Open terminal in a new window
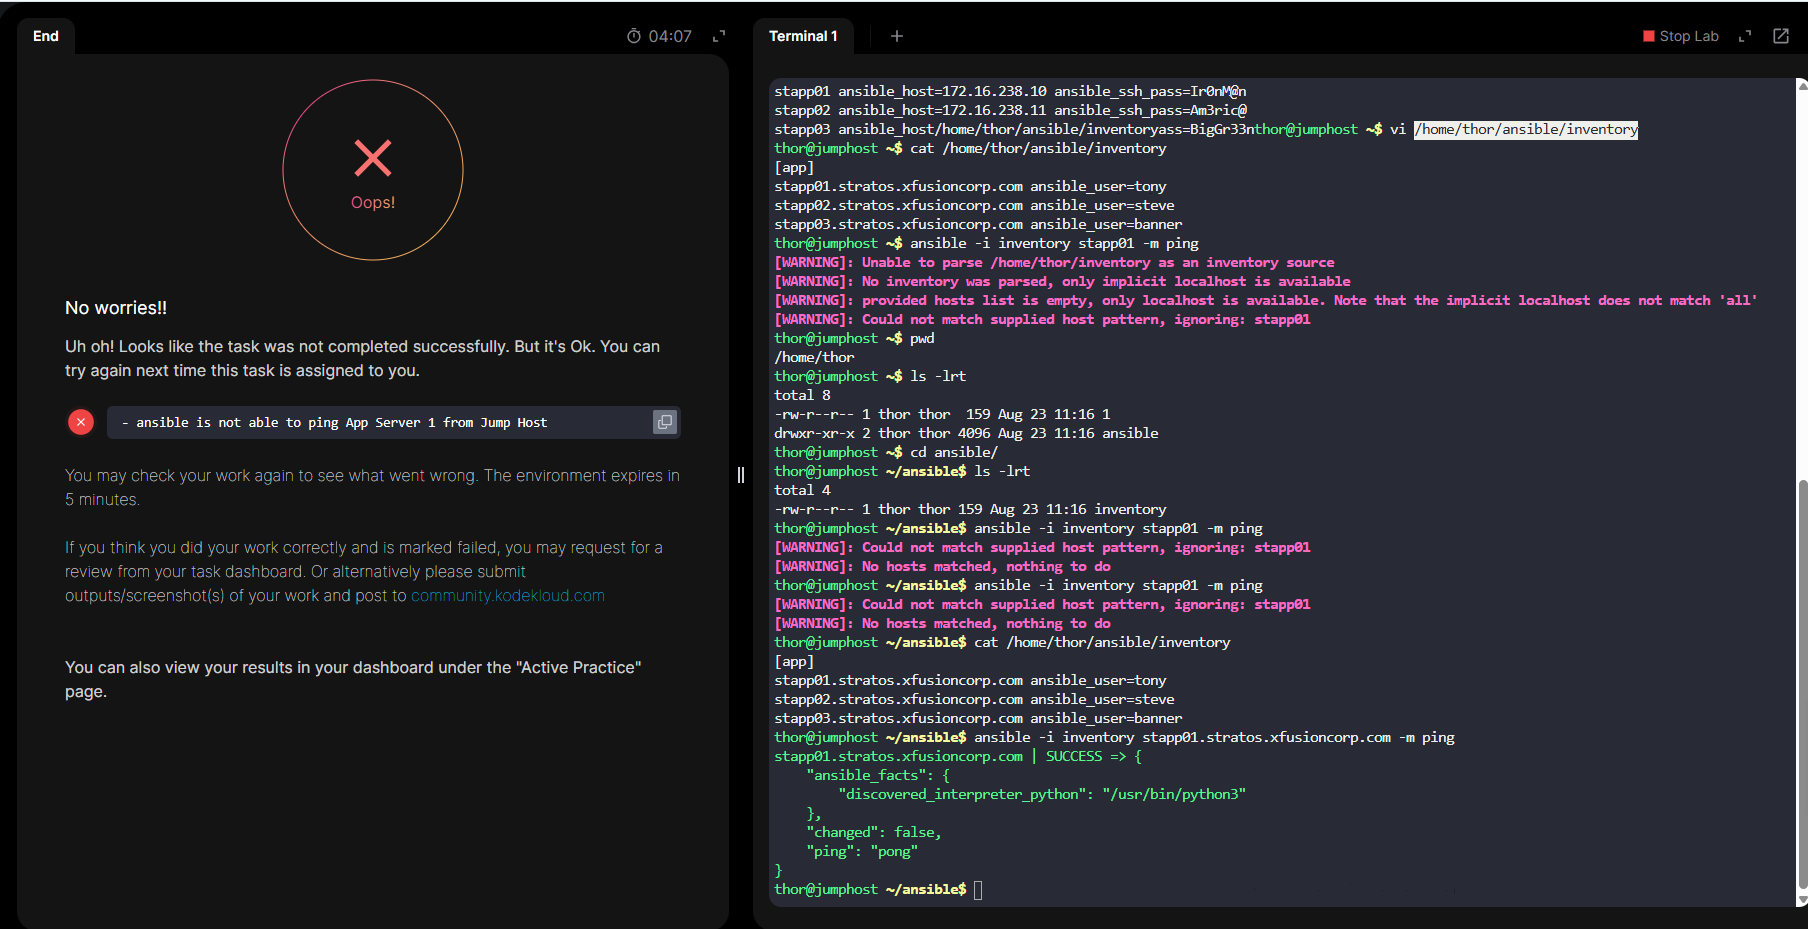This screenshot has height=929, width=1808. [1781, 36]
